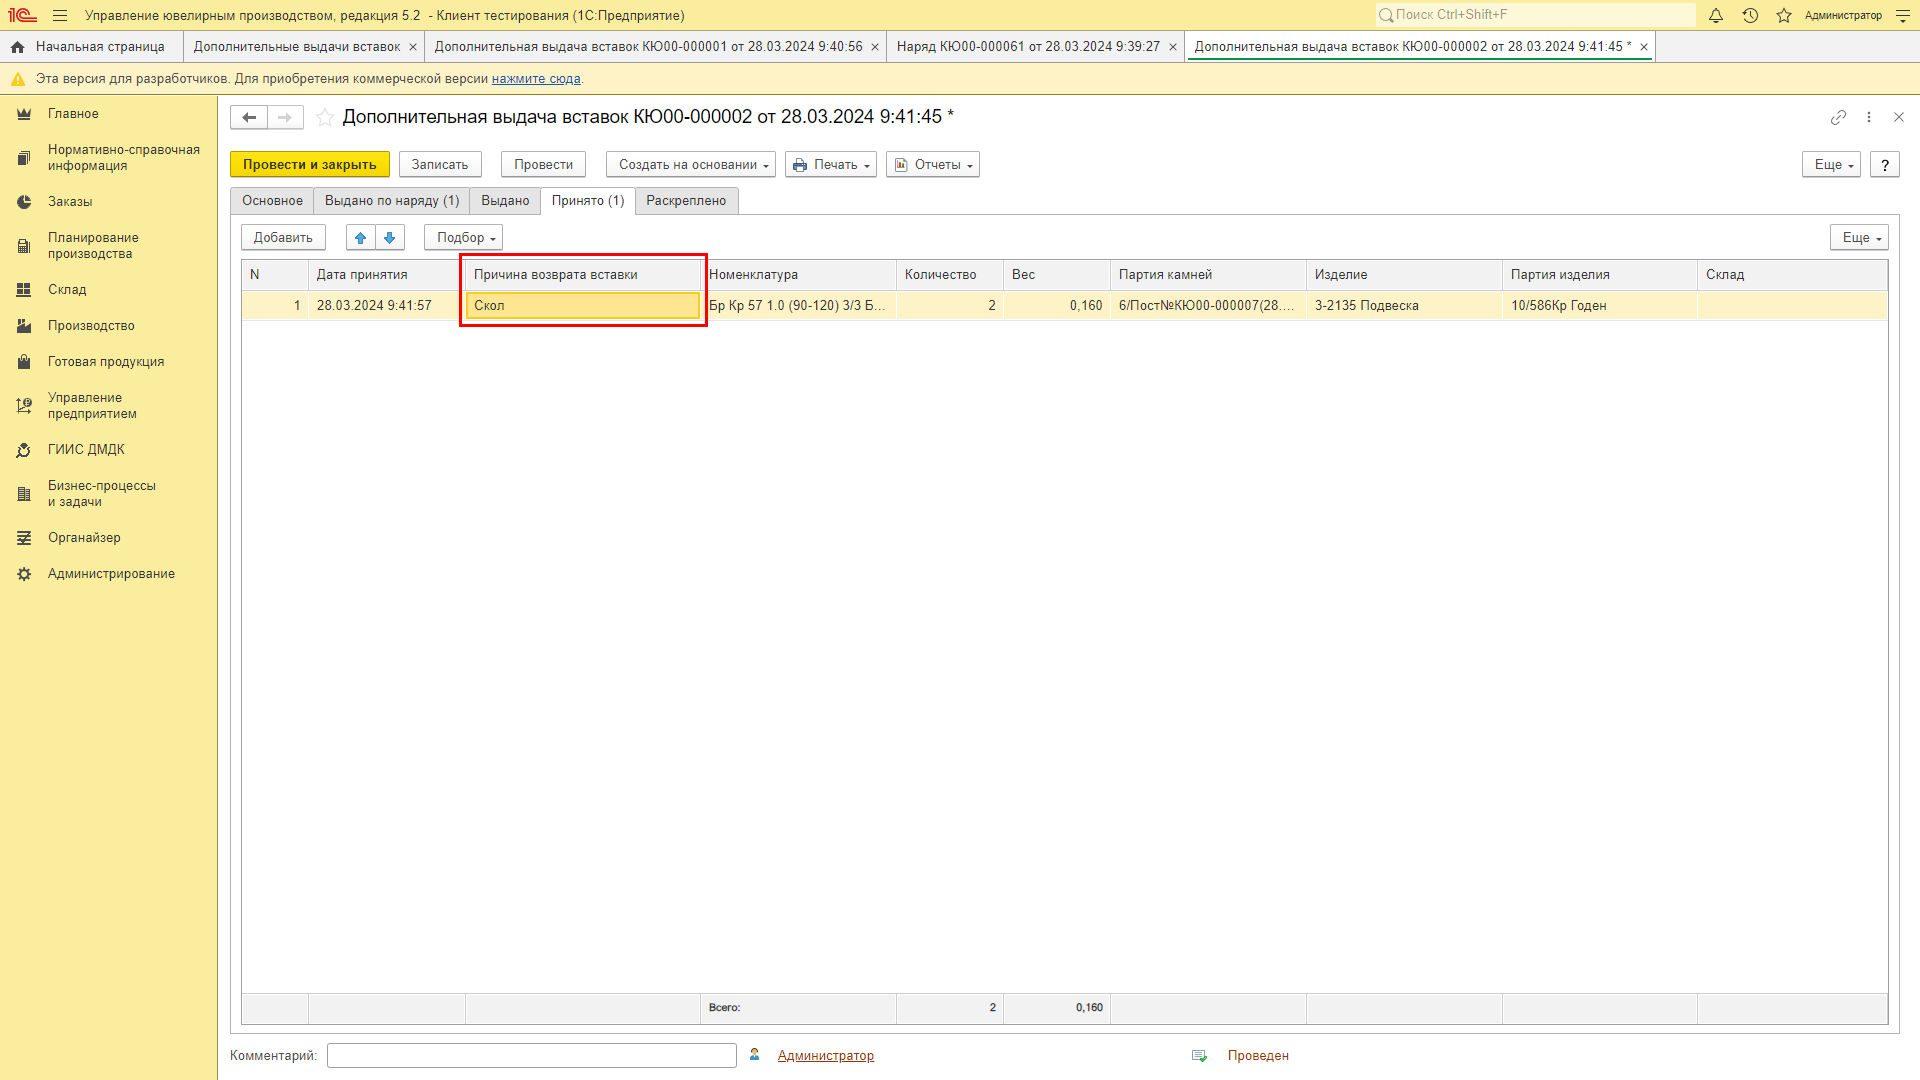Viewport: 1920px width, 1080px height.
Task: Click the Планирование производства sidebar icon
Action: (x=24, y=246)
